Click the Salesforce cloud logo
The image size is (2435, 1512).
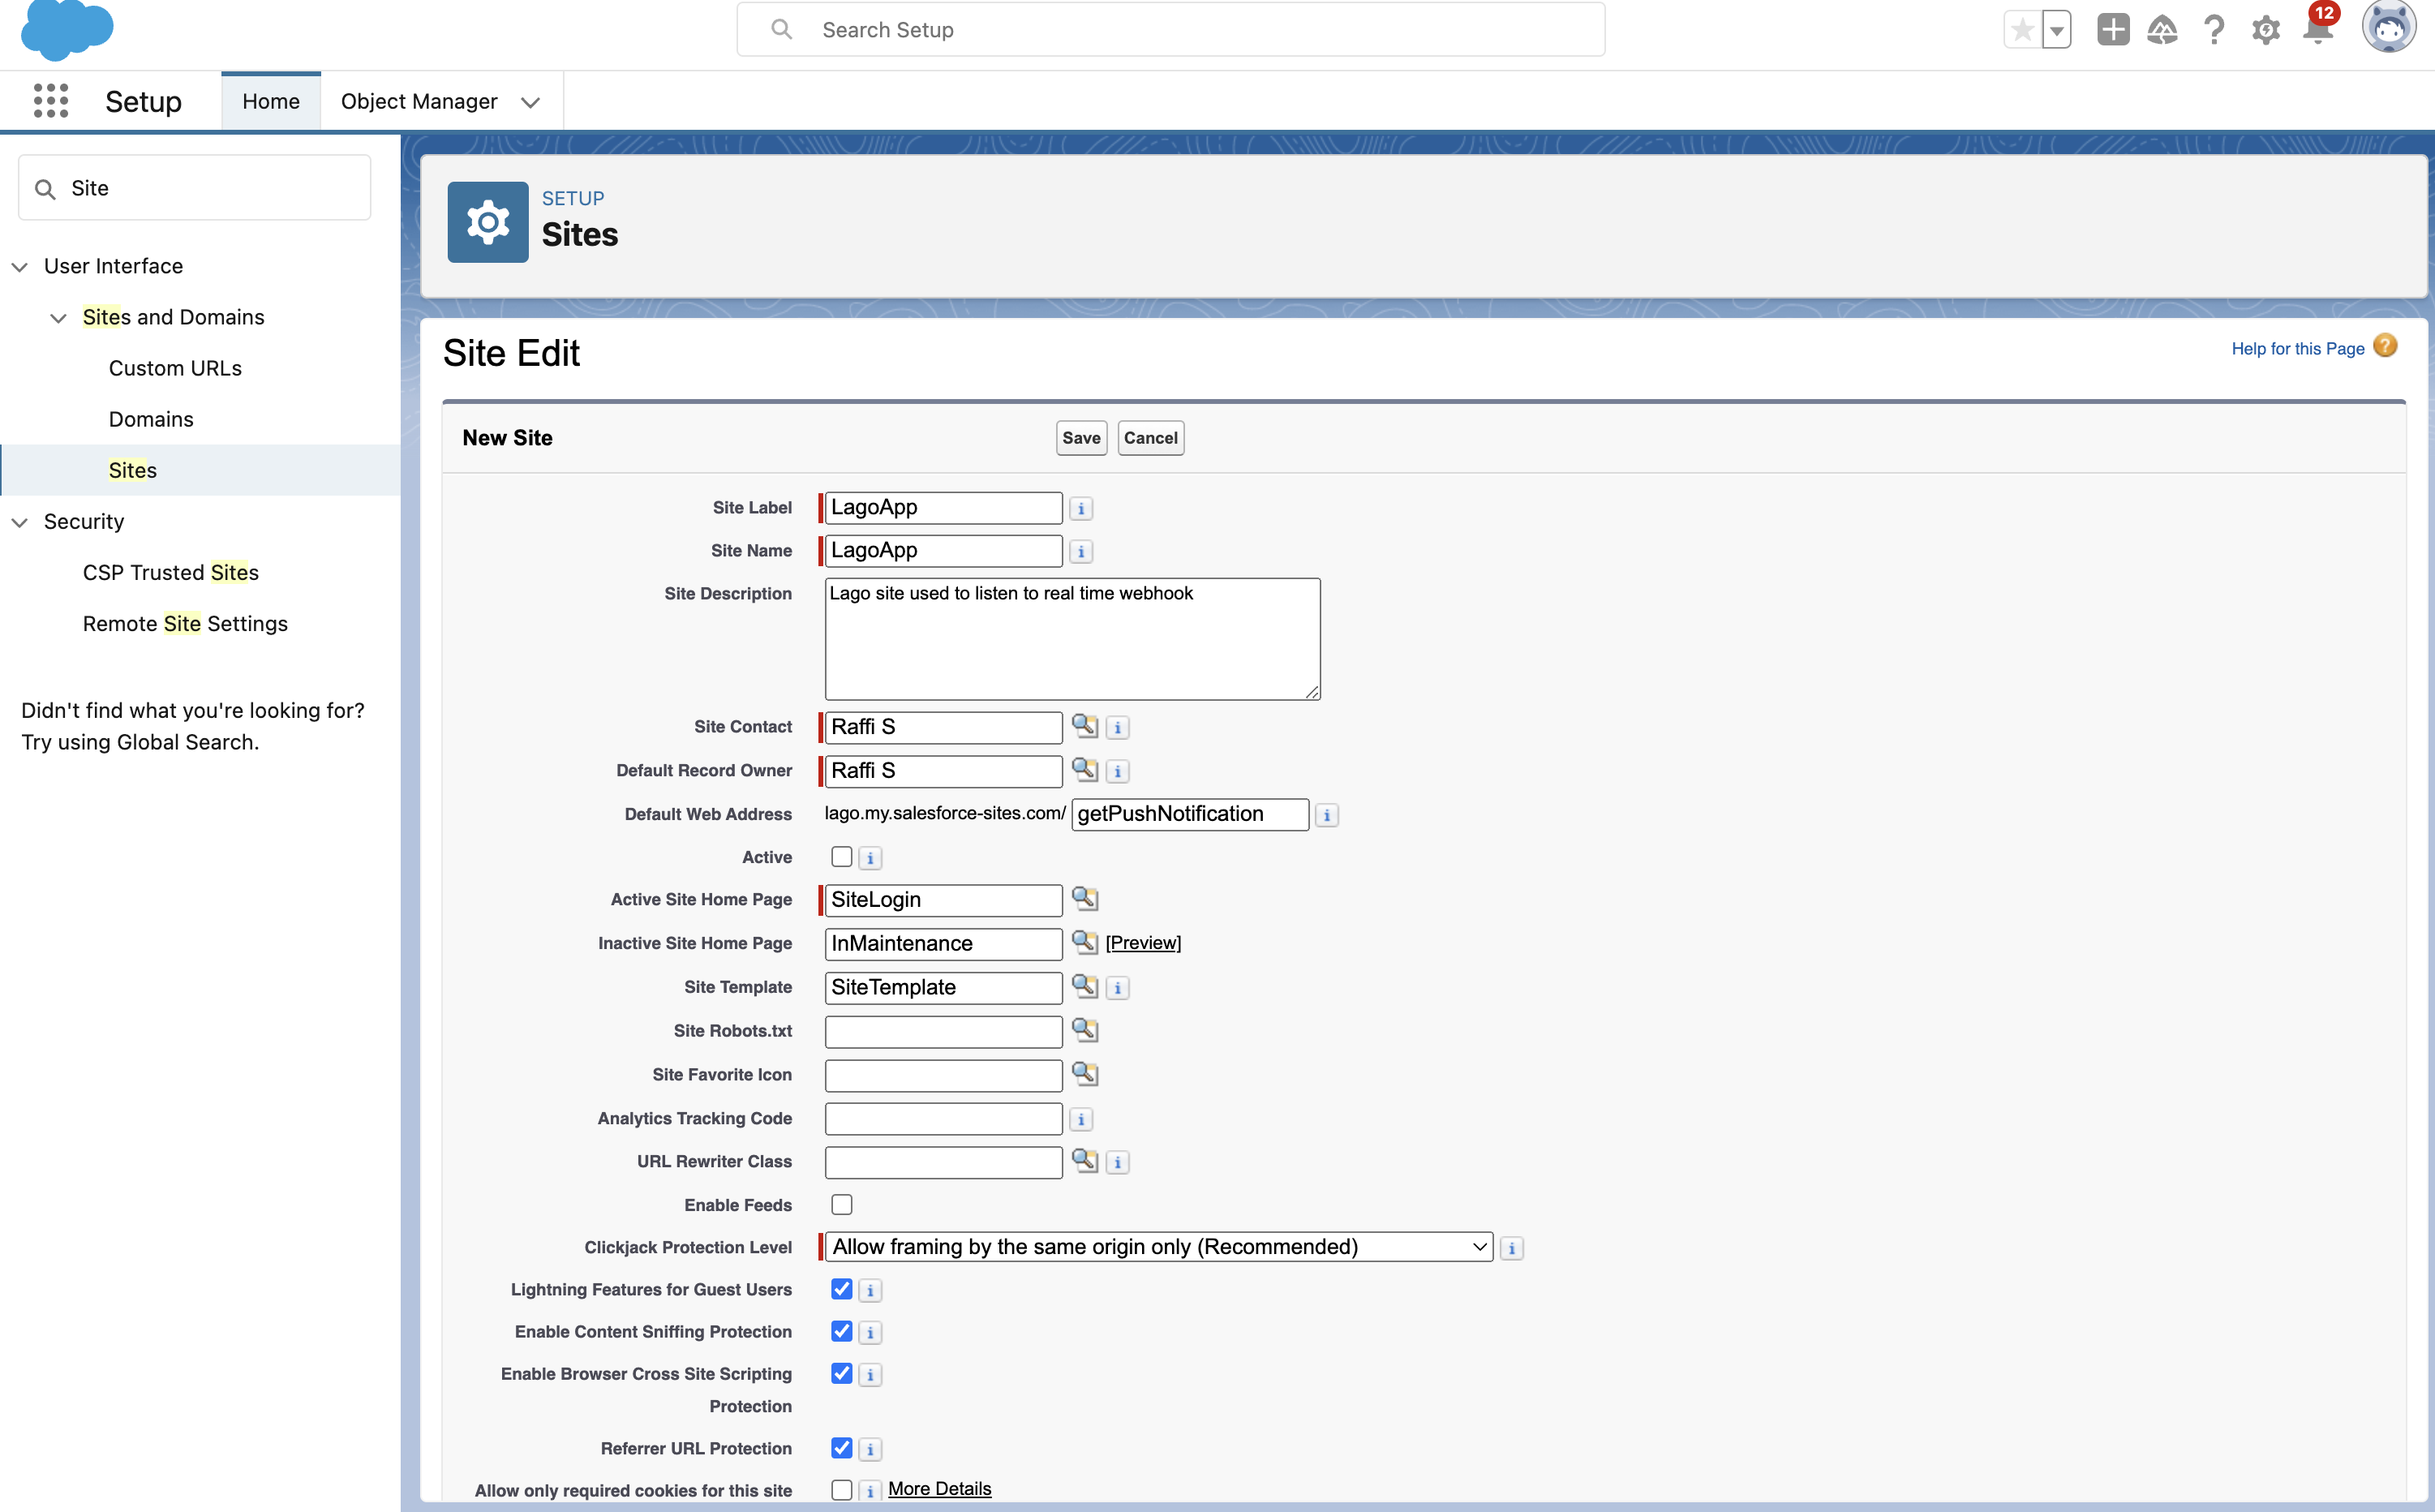pyautogui.click(x=67, y=29)
